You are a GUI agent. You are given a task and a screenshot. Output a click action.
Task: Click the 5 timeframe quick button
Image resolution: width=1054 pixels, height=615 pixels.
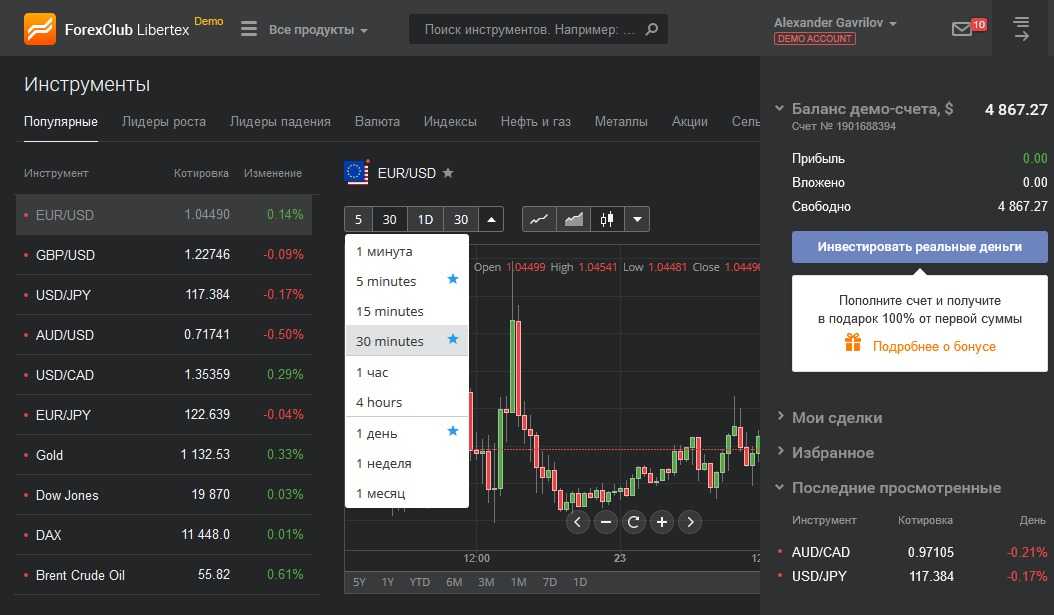358,219
